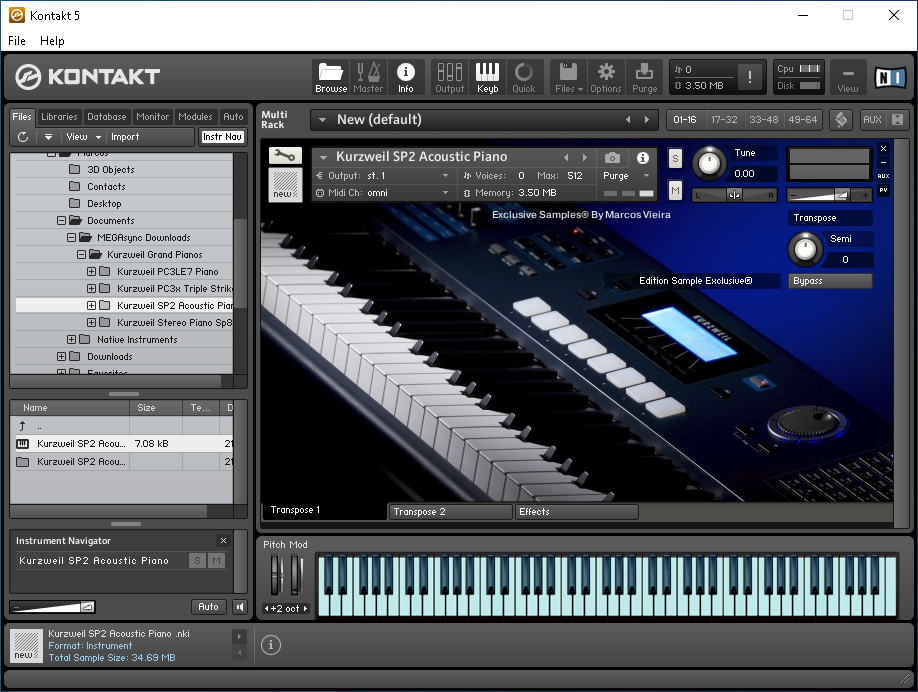918x692 pixels.
Task: Toggle the AUX button in rack header
Action: [x=872, y=119]
